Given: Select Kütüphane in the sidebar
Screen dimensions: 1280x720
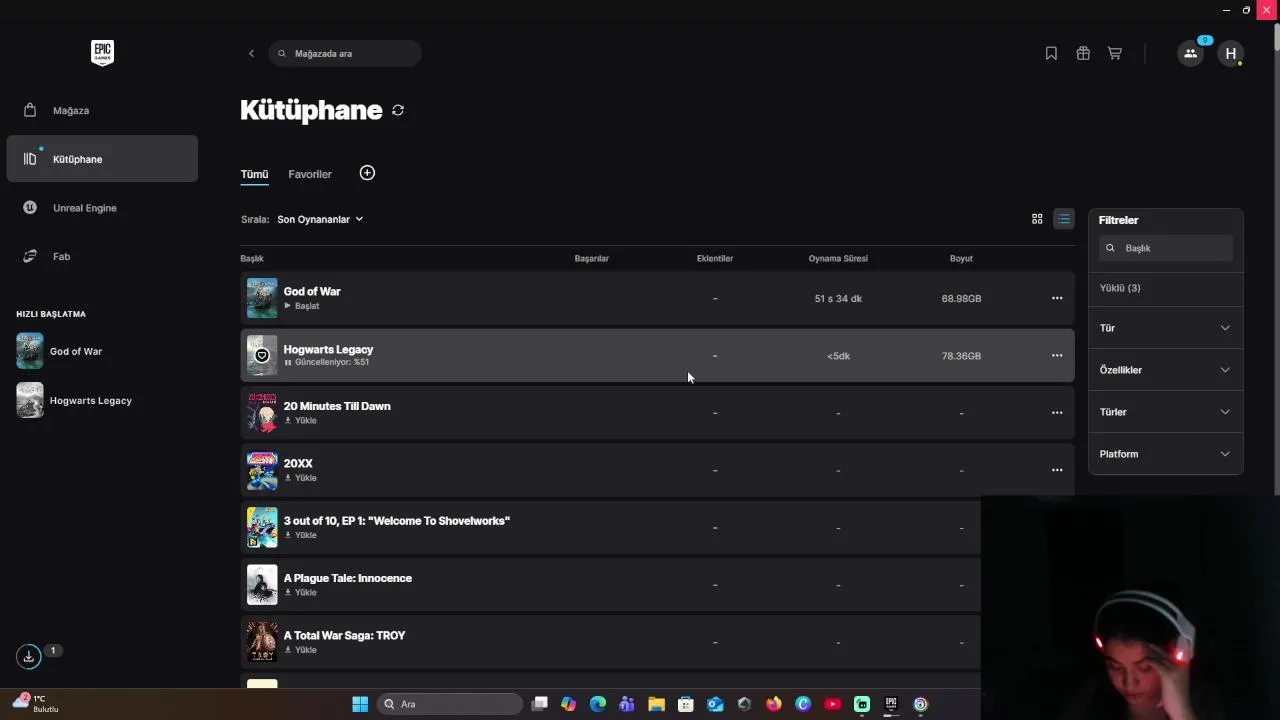Looking at the screenshot, I should (102, 159).
